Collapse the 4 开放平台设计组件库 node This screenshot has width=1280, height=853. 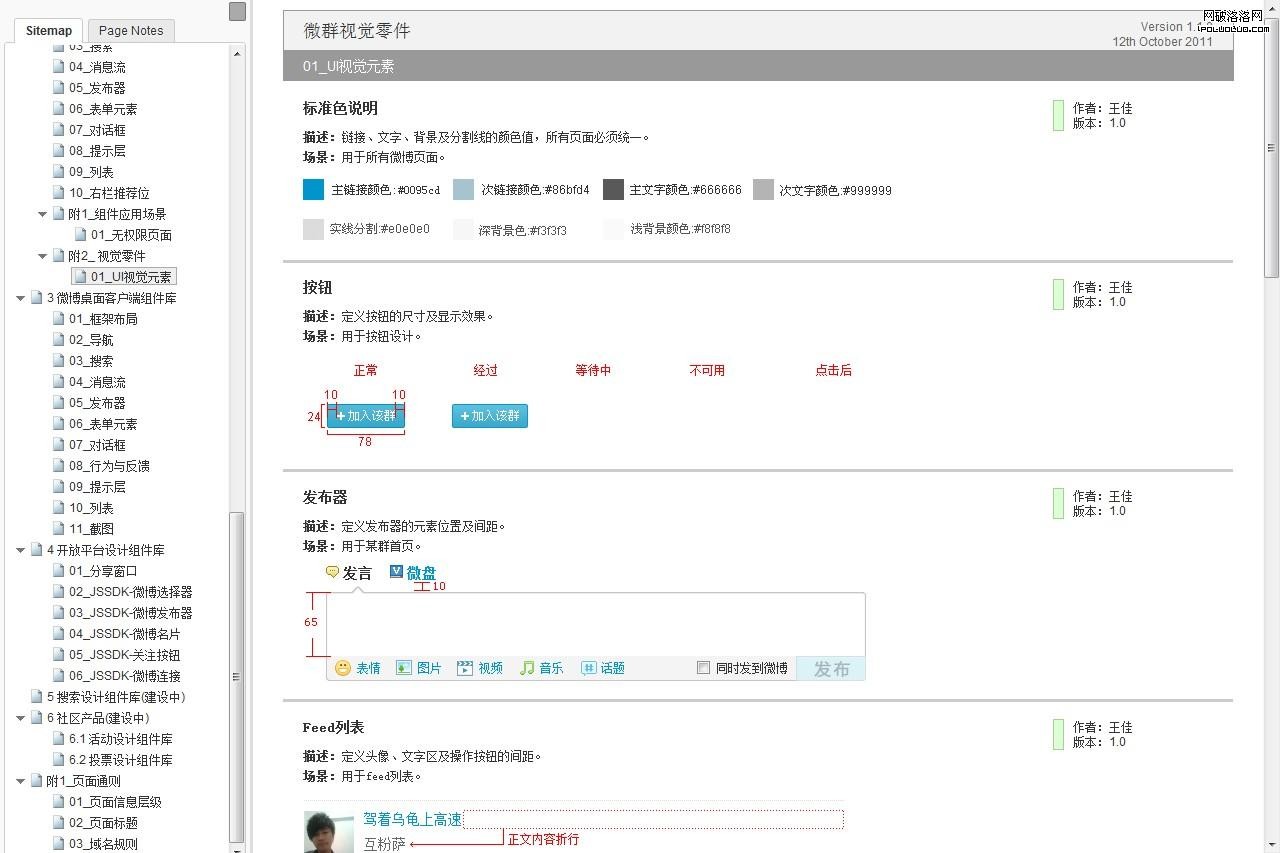[21, 550]
